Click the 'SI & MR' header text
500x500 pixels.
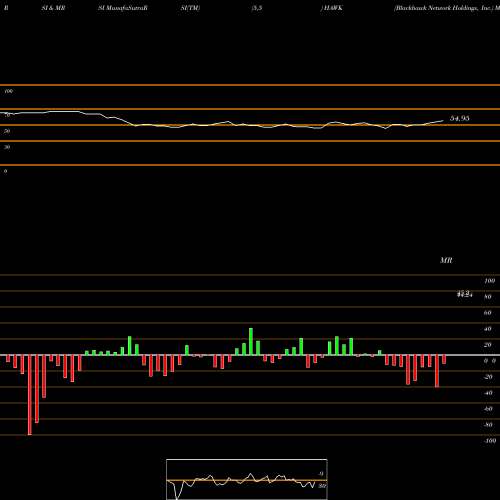pos(53,8)
